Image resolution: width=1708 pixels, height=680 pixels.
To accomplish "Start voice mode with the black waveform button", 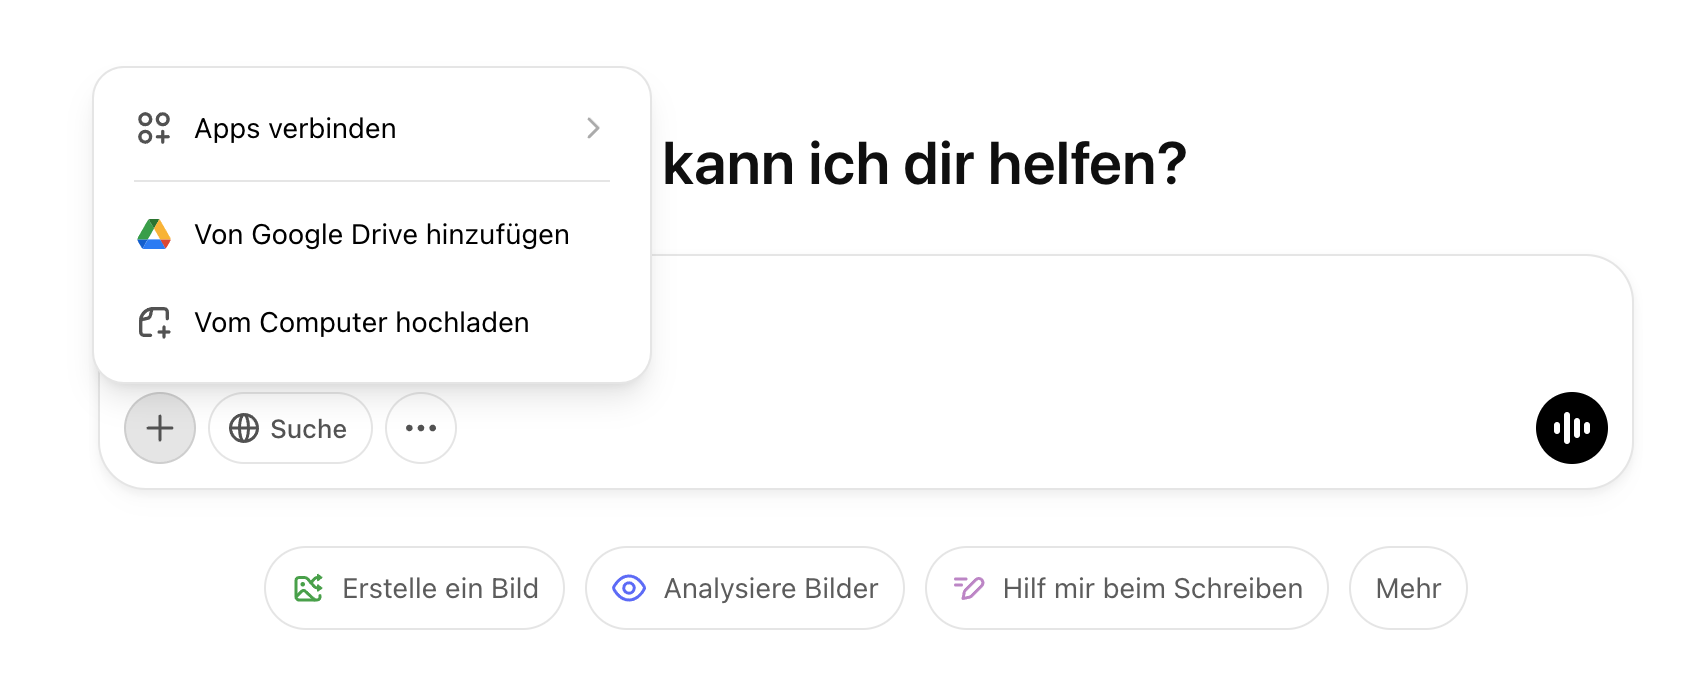I will [x=1571, y=428].
